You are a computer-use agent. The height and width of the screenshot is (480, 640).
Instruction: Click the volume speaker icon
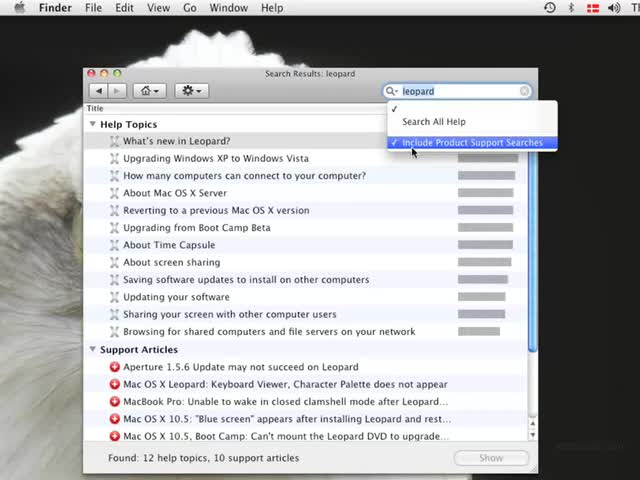click(614, 8)
